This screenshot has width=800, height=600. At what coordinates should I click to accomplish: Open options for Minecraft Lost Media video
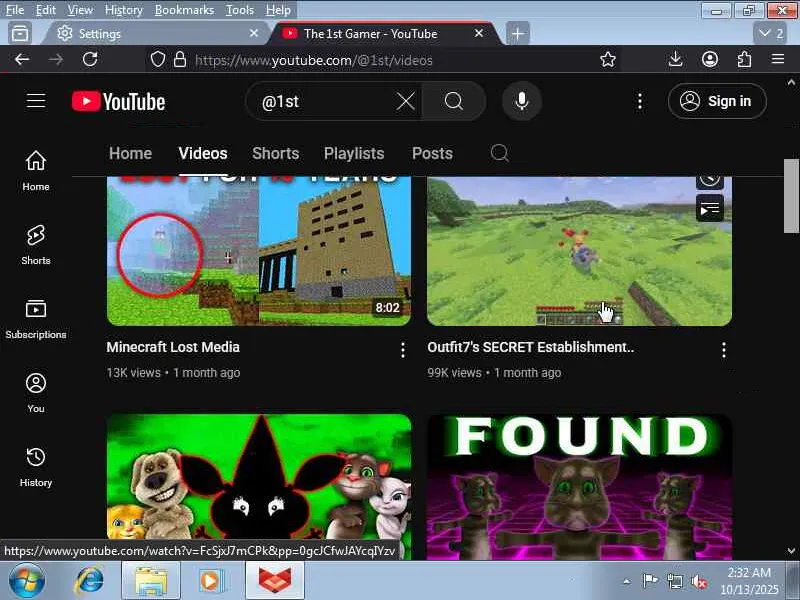point(403,350)
